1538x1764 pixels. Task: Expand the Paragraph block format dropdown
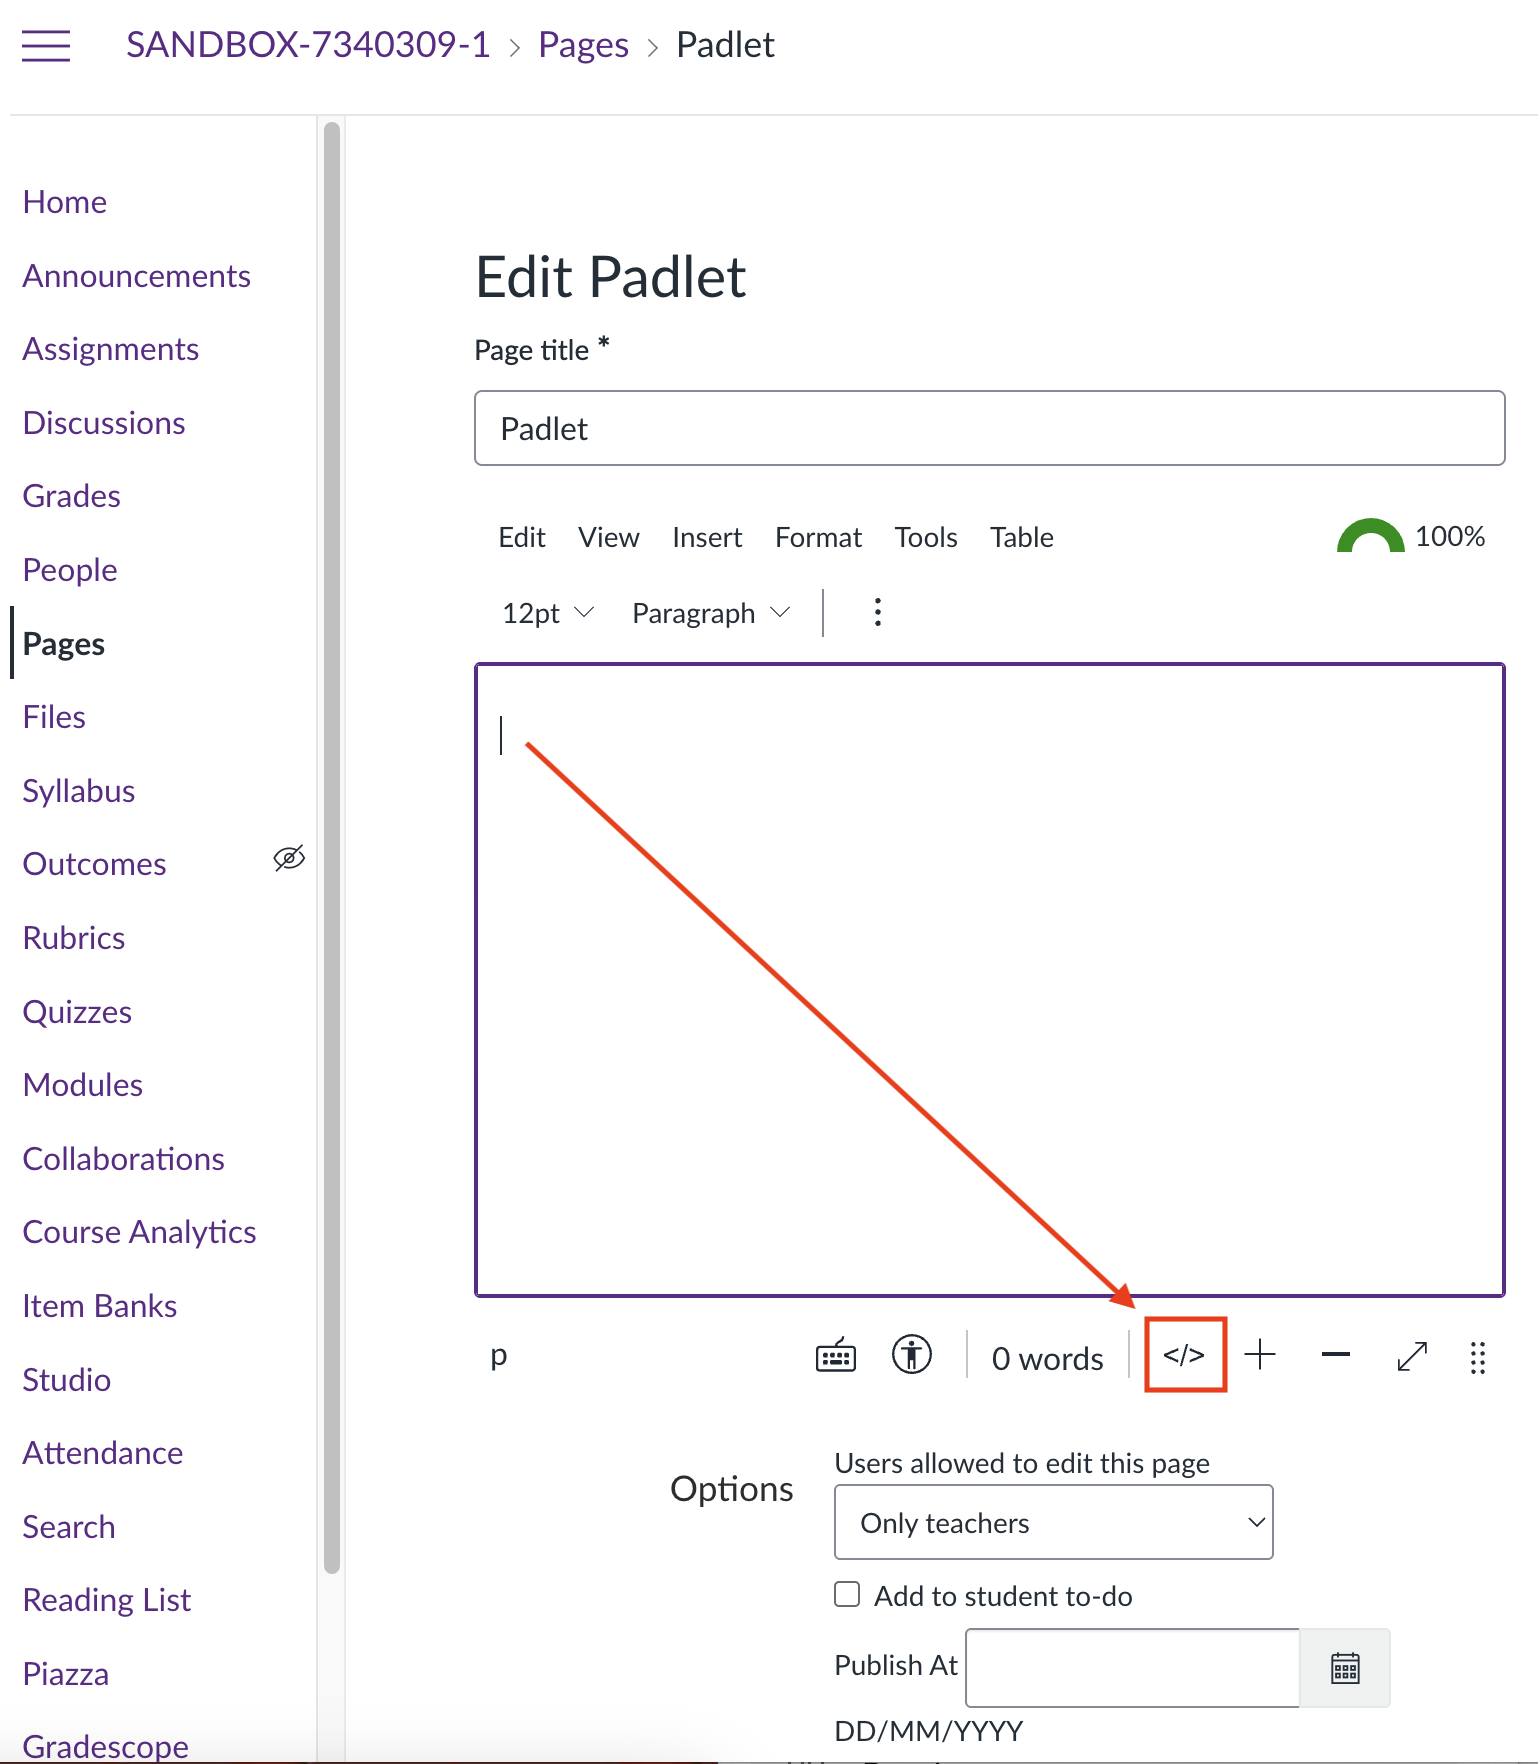(x=710, y=613)
